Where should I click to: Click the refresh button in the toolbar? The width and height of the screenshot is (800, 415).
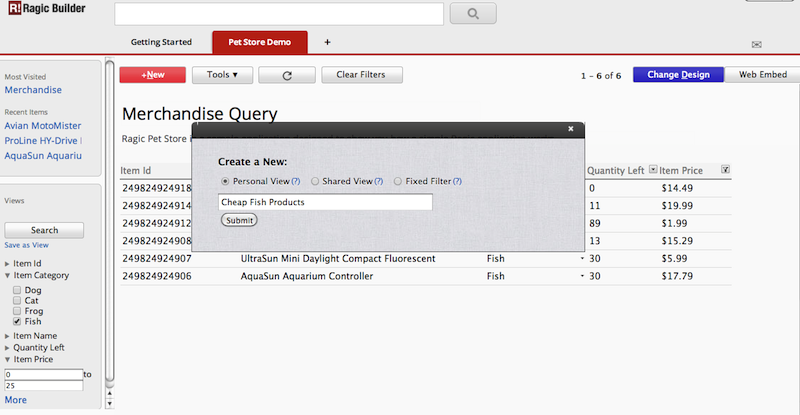point(286,75)
